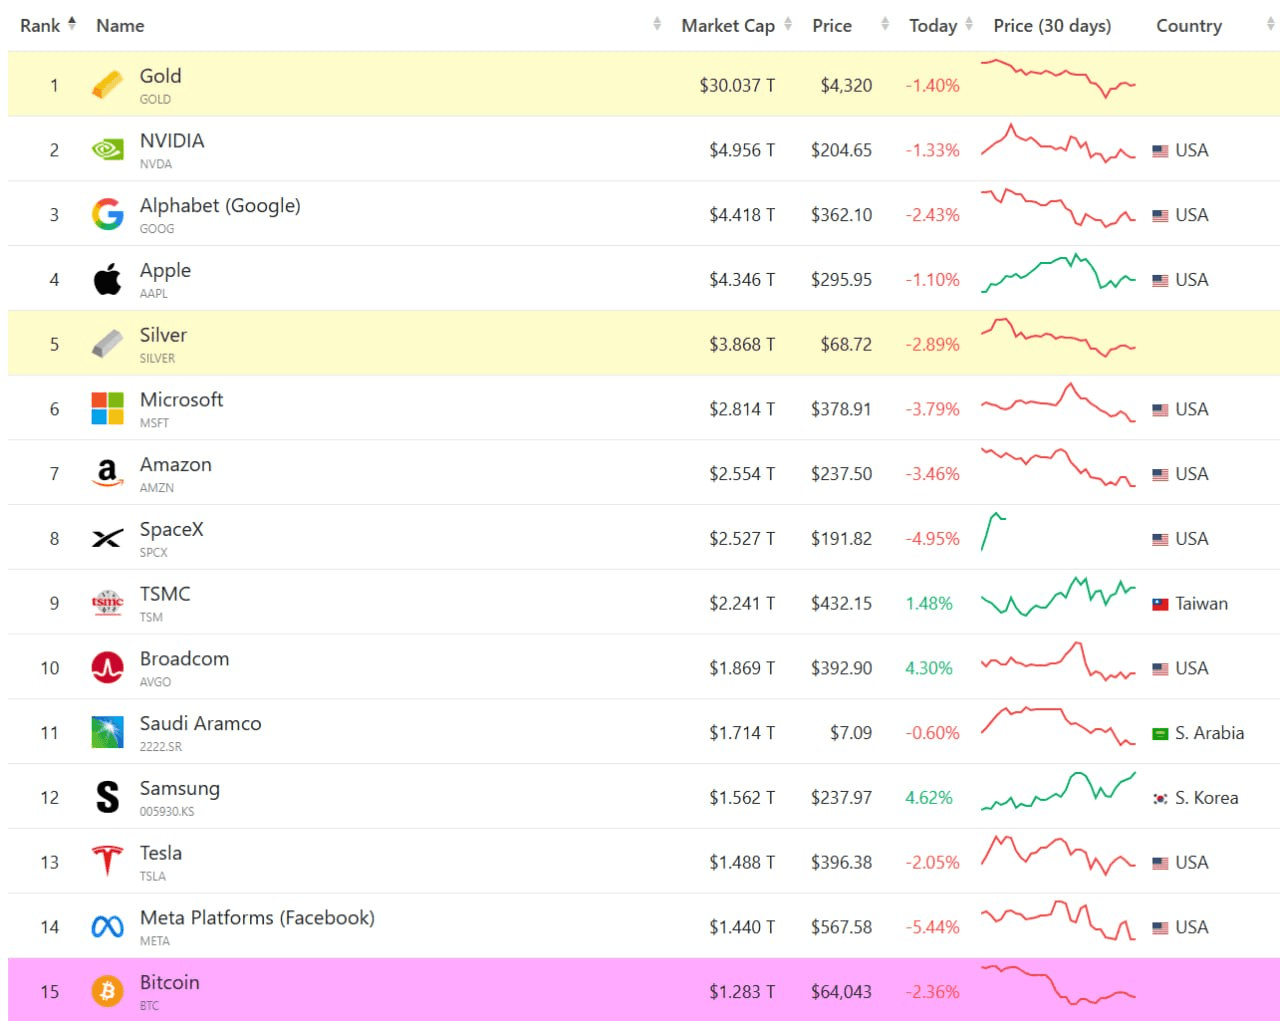Image resolution: width=1280 pixels, height=1021 pixels.
Task: Click the Amazon logo icon
Action: point(107,473)
